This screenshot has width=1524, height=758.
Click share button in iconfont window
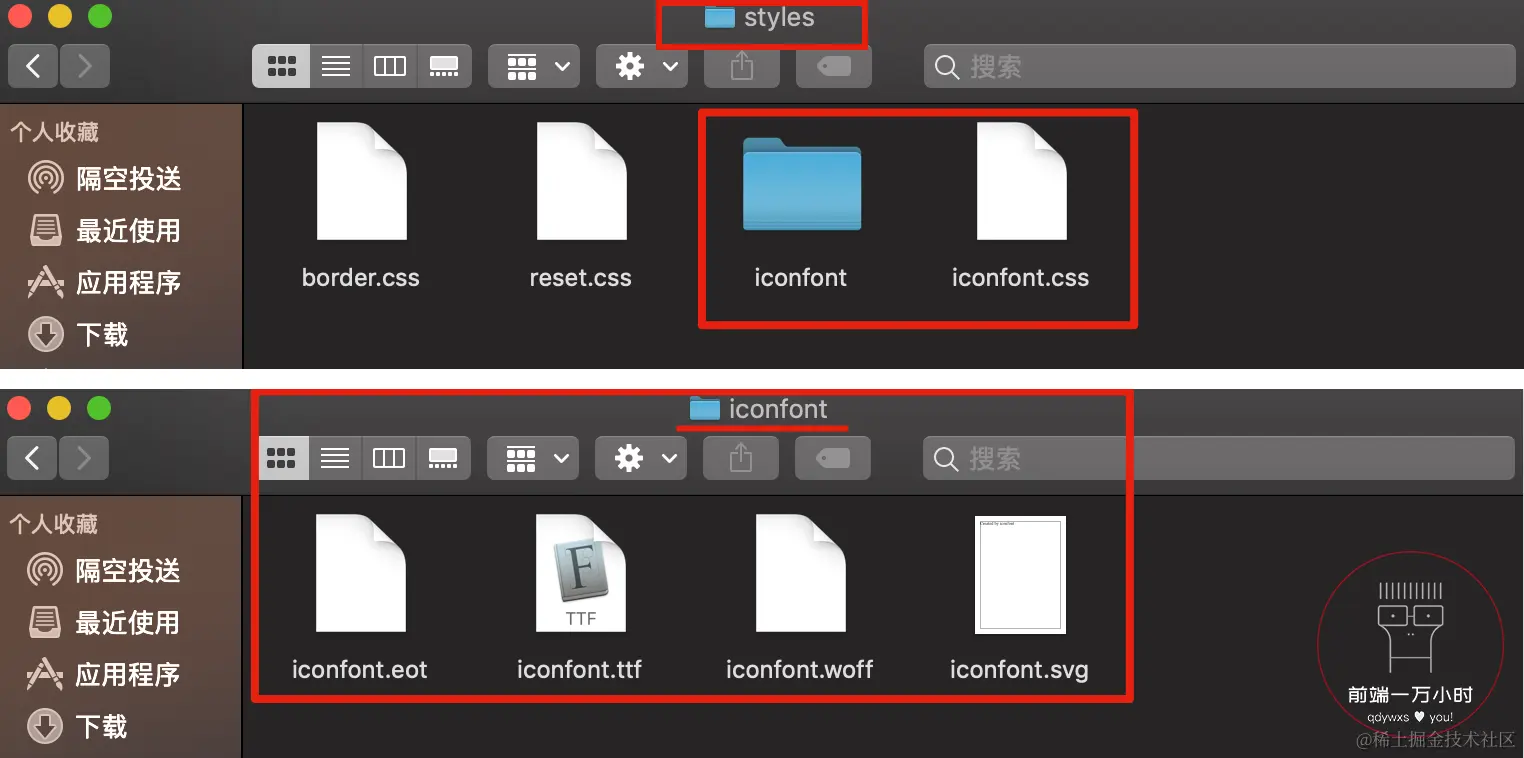click(740, 459)
